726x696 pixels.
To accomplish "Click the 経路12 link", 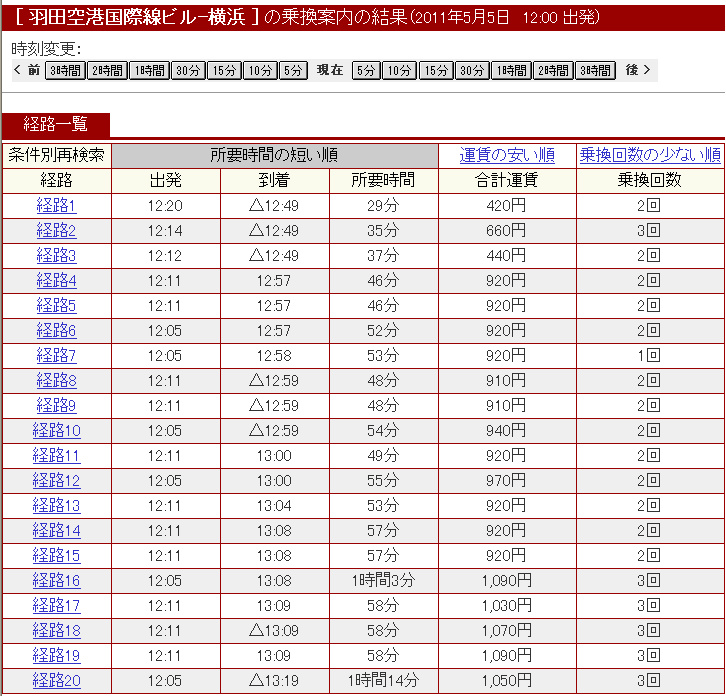I will tap(57, 481).
